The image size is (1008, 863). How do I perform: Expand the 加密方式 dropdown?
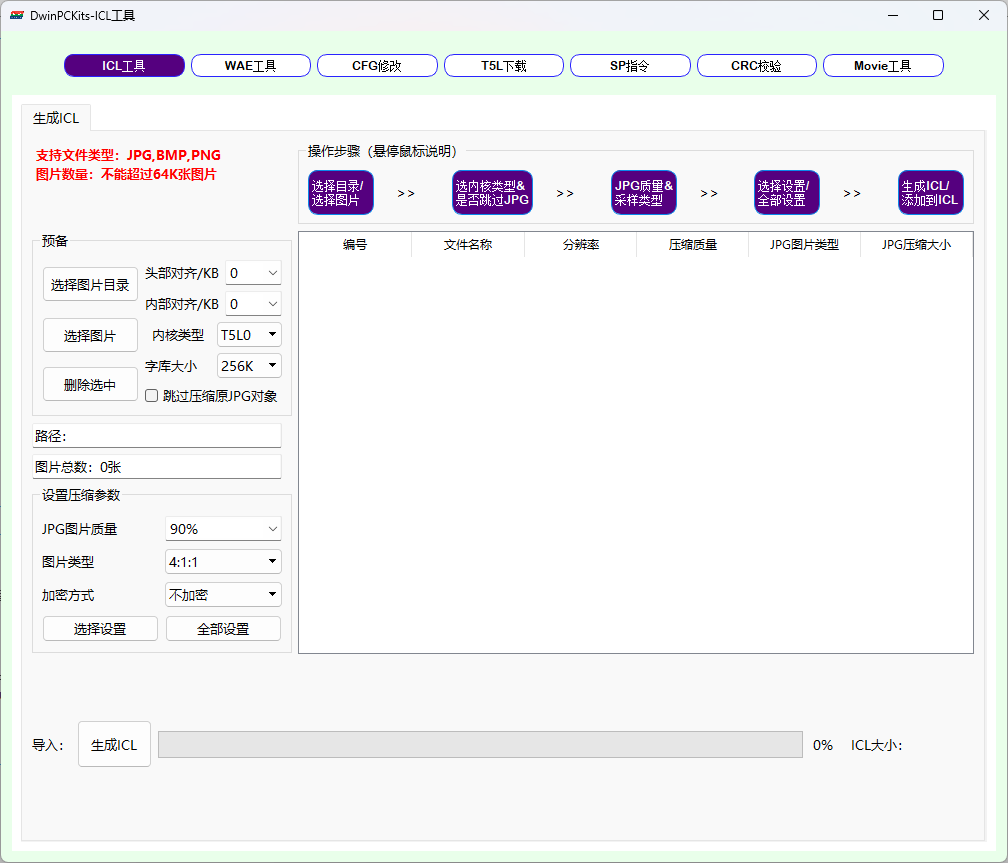pyautogui.click(x=223, y=595)
